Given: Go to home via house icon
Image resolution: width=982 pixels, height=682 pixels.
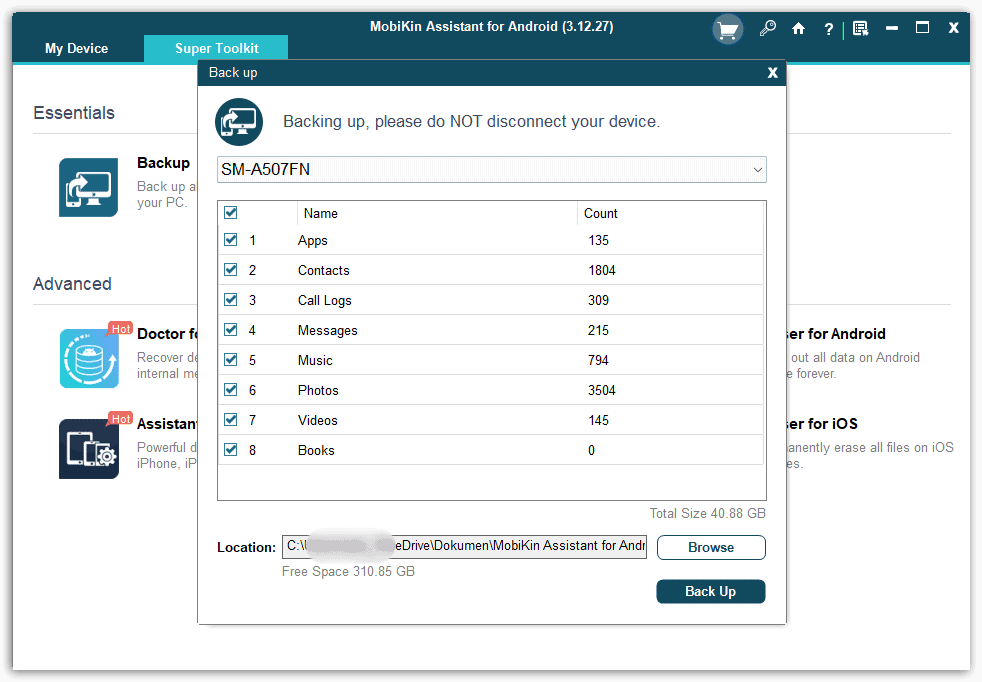Looking at the screenshot, I should (798, 28).
